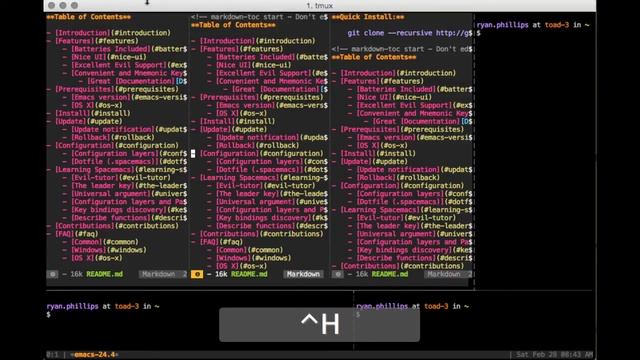Click [Install](#install) in the right pane
The image size is (640, 360).
[x=378, y=153]
